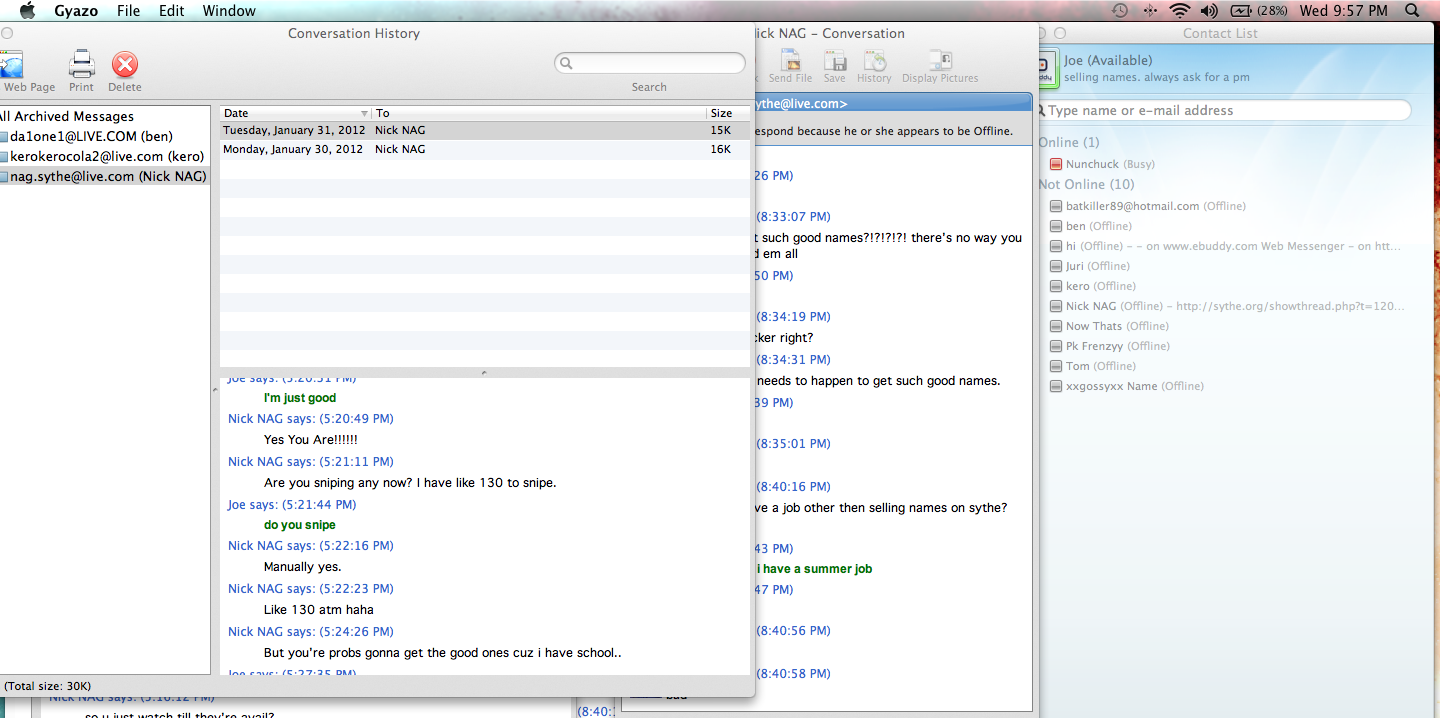The image size is (1440, 718).
Task: Click Juri's offline status icon
Action: coord(1056,266)
